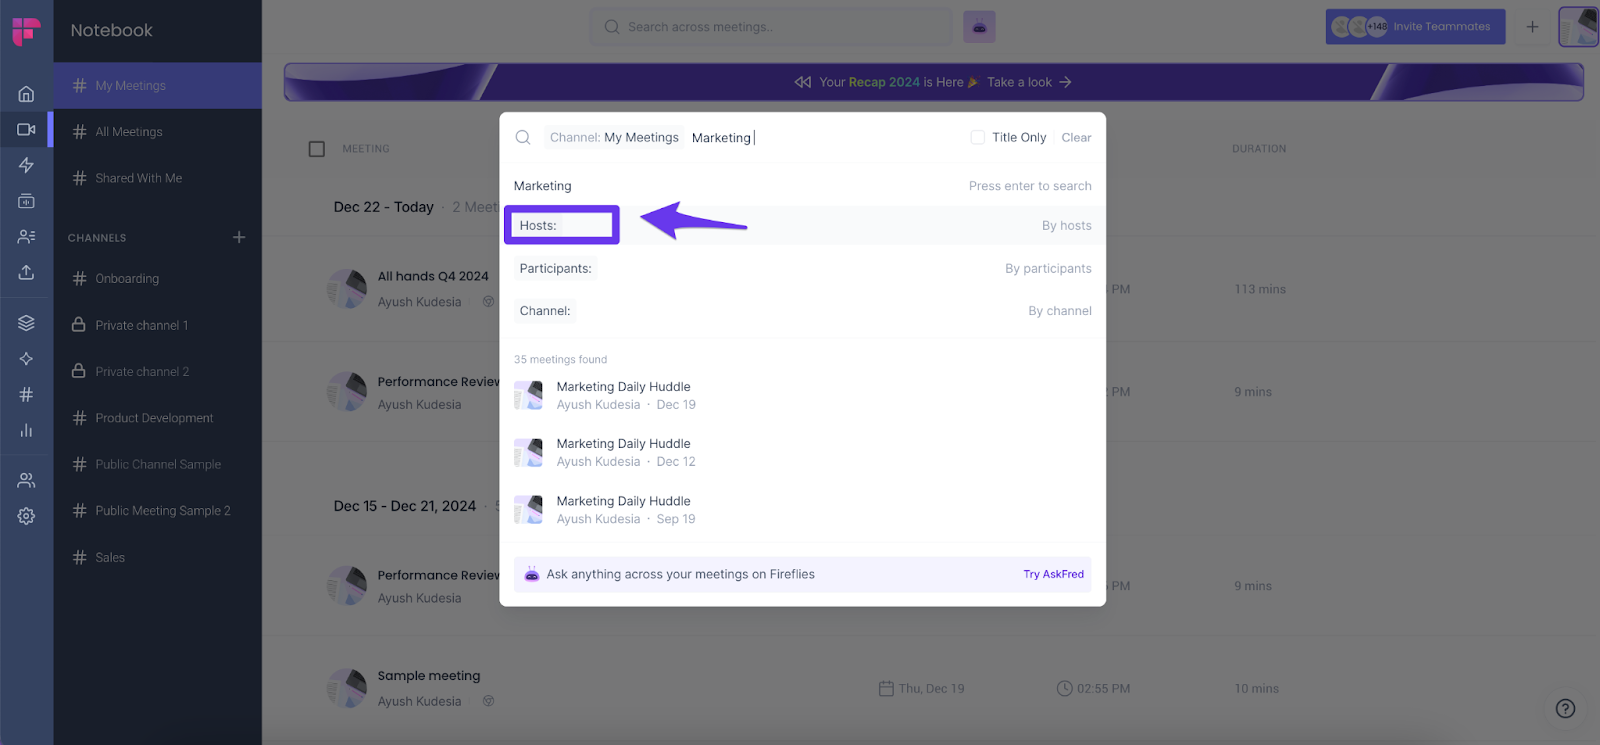Add a new channel with plus icon
Image resolution: width=1600 pixels, height=745 pixels.
pos(239,237)
